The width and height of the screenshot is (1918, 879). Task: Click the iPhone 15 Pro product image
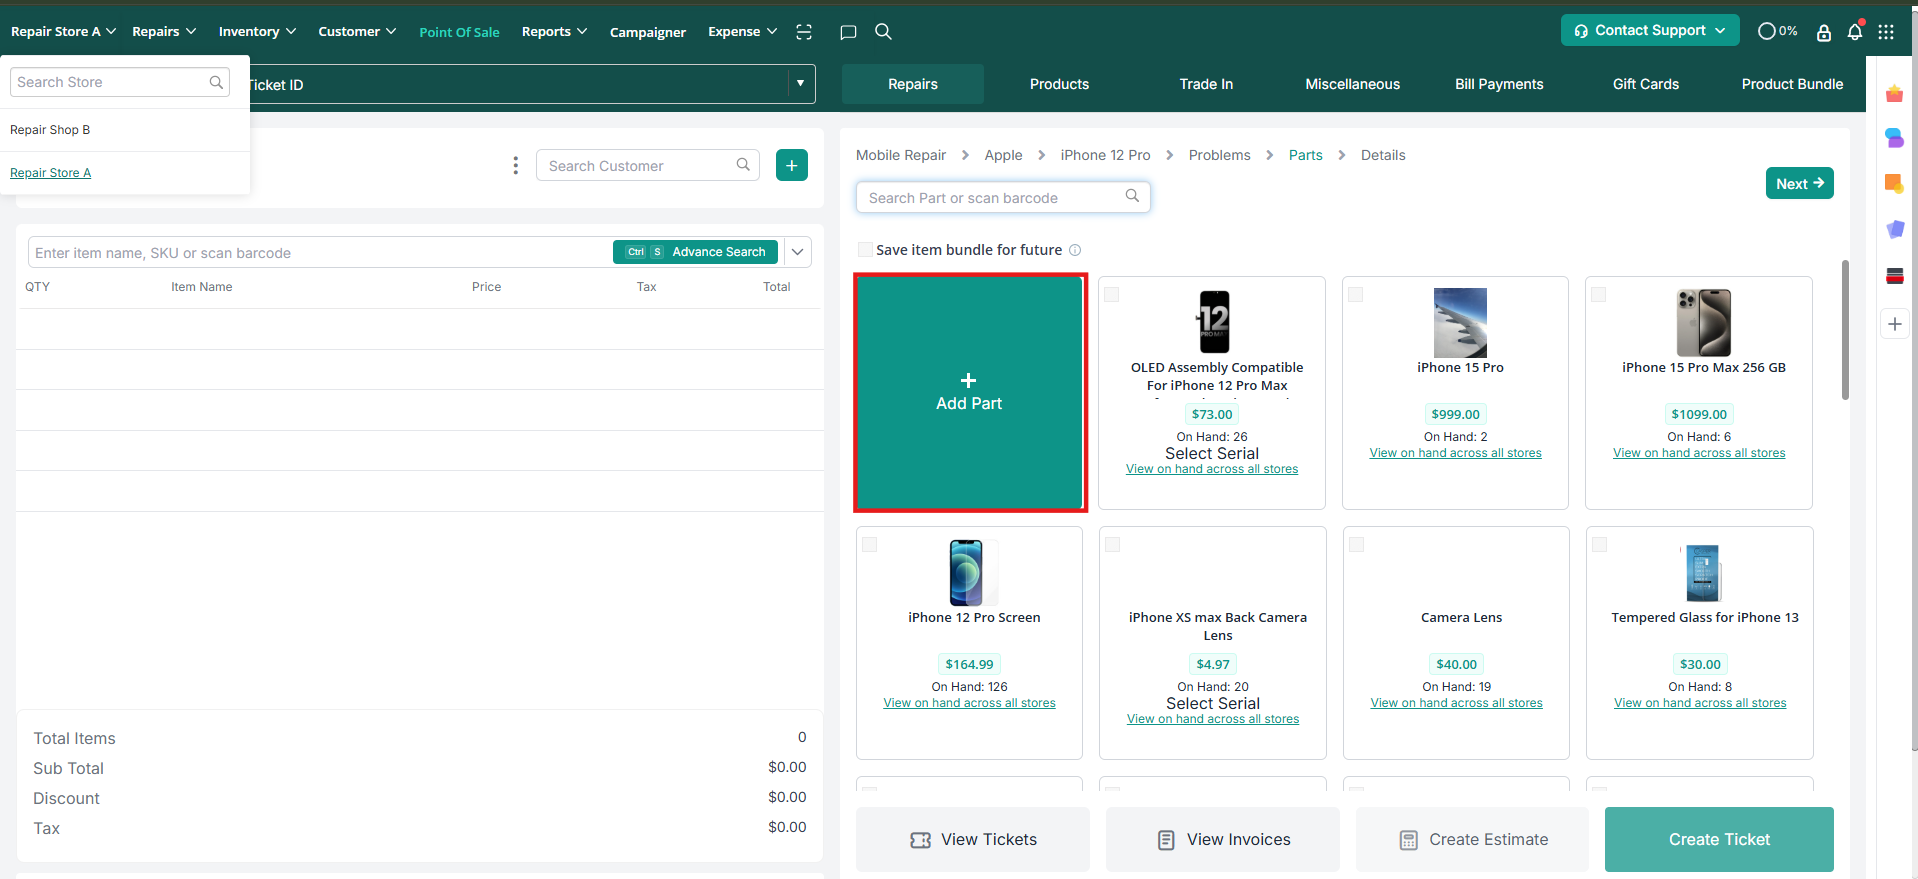pos(1460,323)
